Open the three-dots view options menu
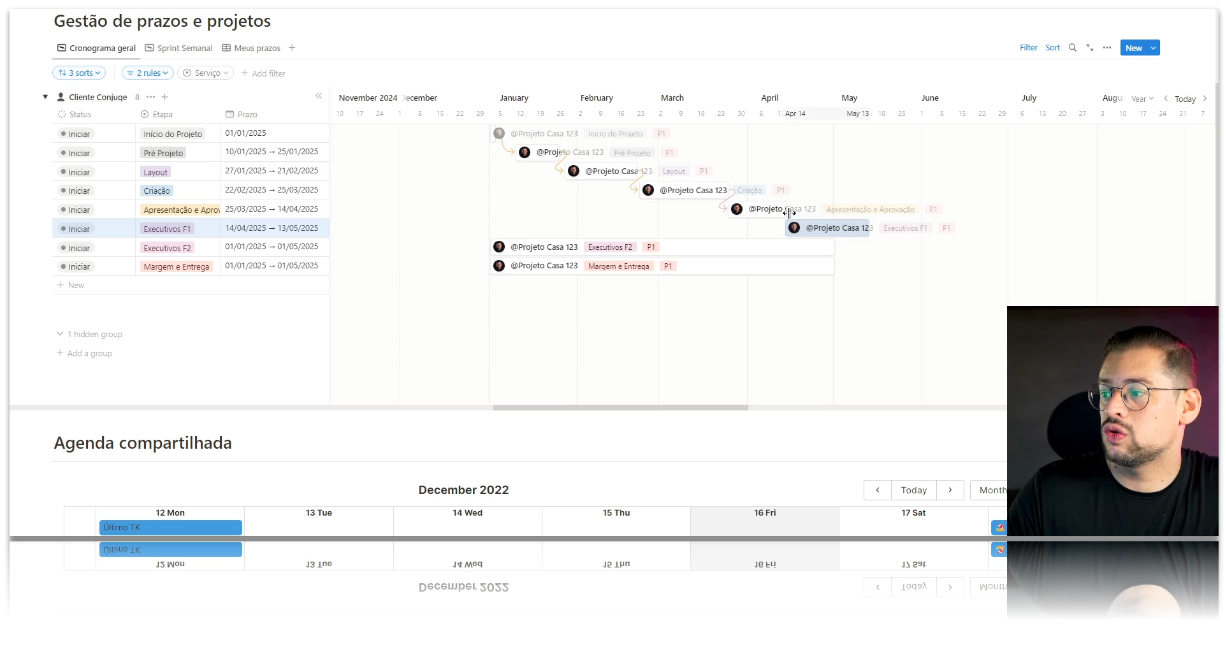Screen dimensions: 1226x647 pos(1106,48)
